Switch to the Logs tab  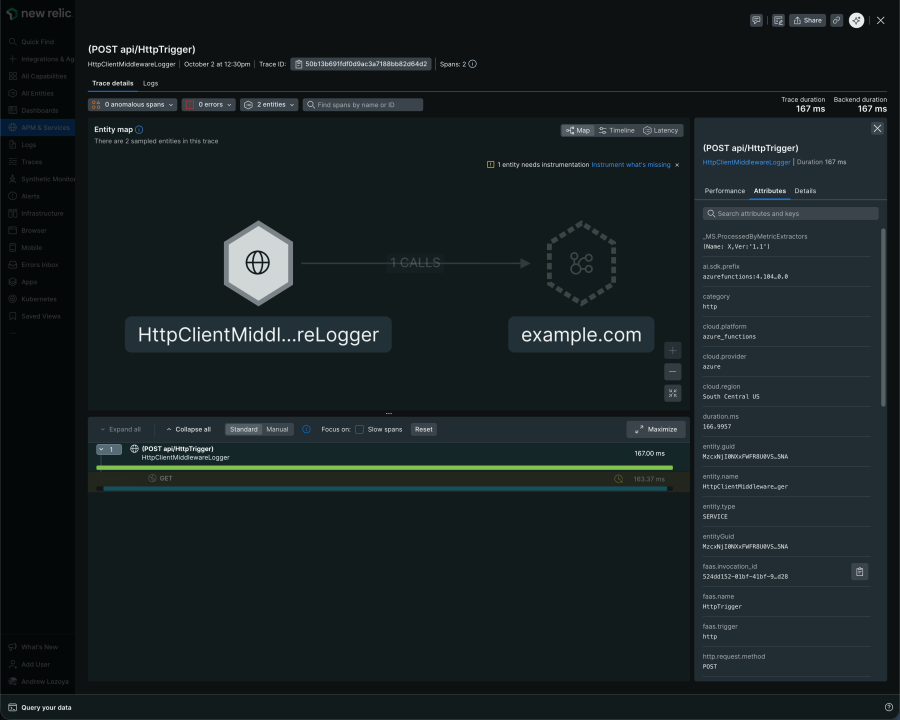[x=150, y=83]
